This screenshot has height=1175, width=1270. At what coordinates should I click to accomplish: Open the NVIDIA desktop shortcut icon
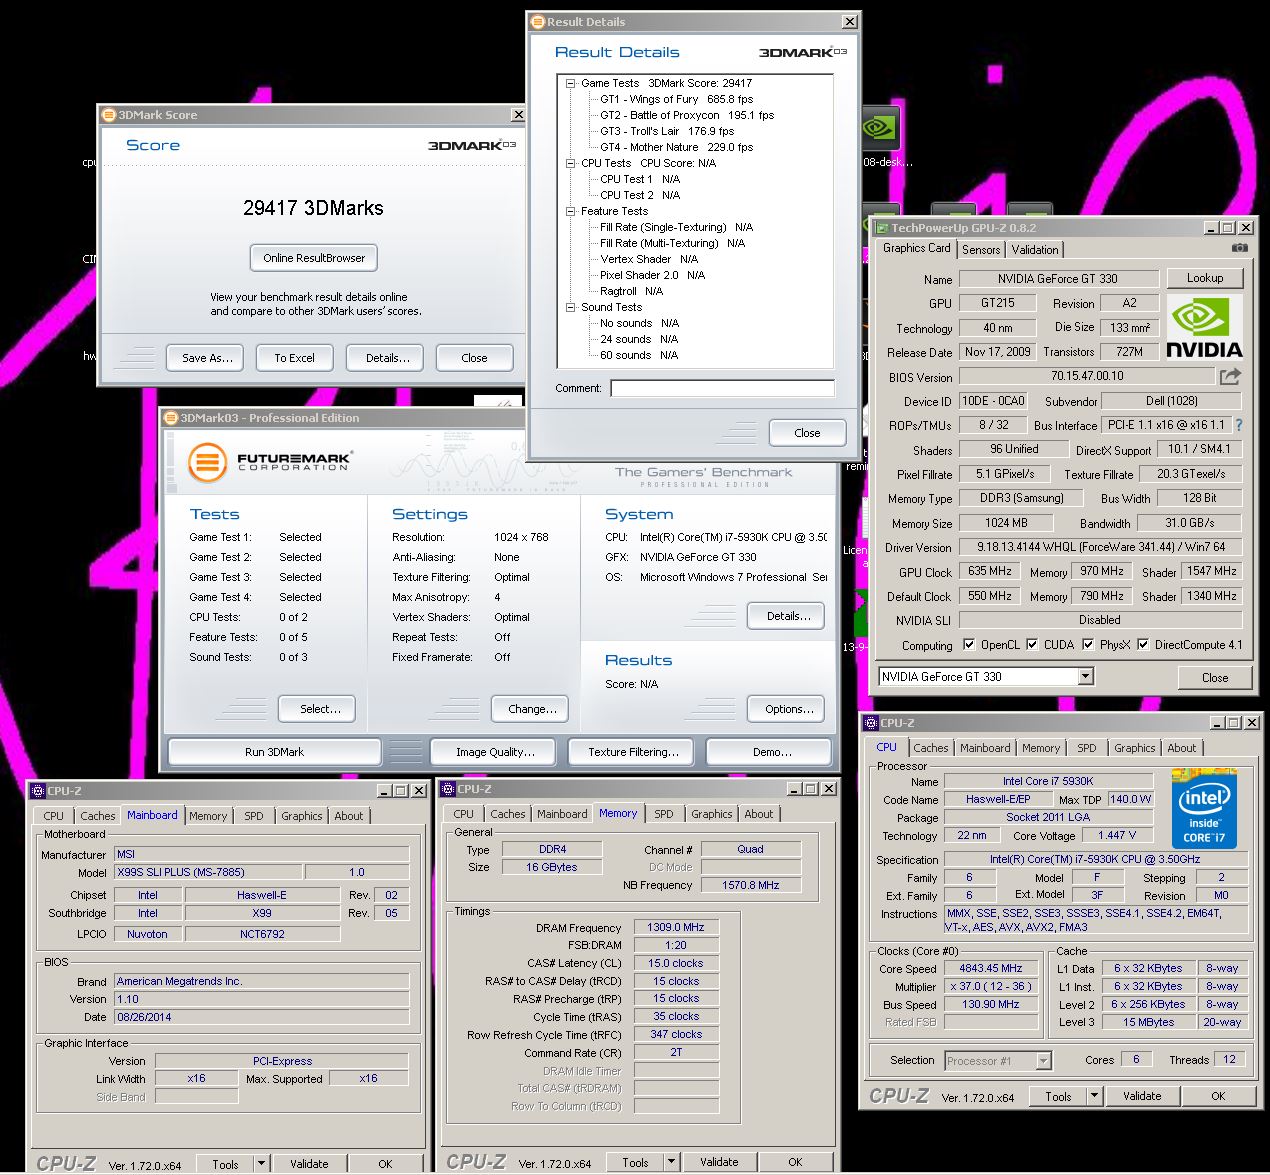(x=879, y=129)
